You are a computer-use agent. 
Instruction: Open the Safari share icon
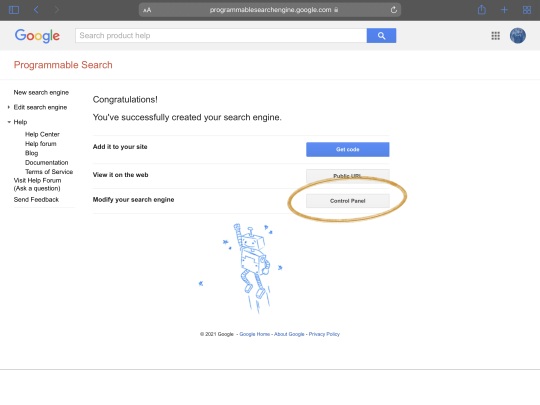(482, 10)
